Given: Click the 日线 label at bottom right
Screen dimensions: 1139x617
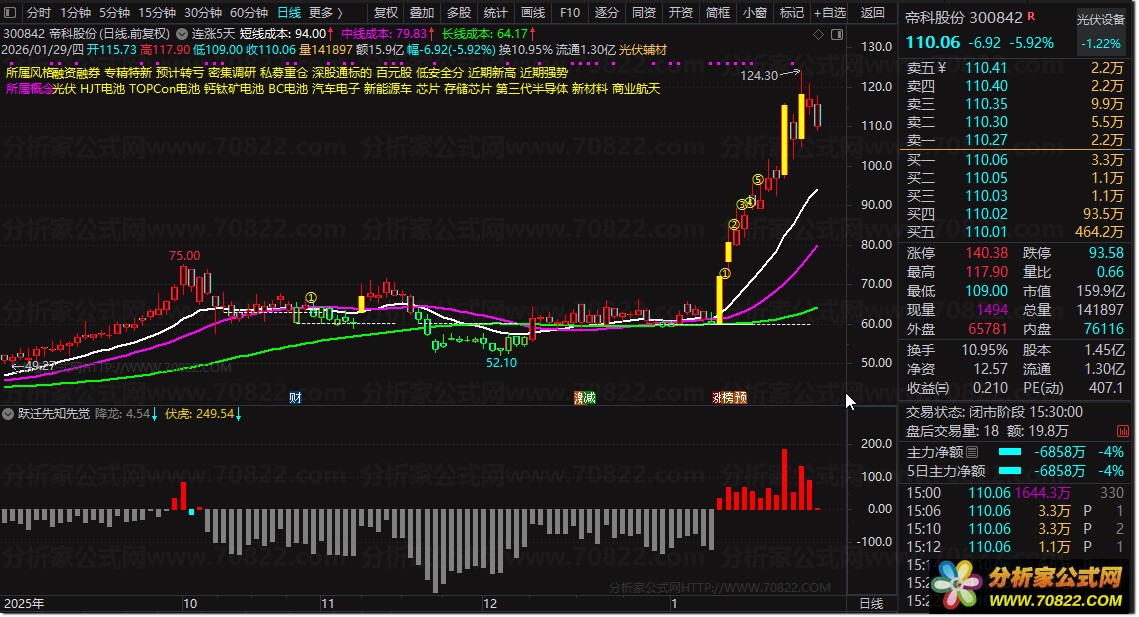Looking at the screenshot, I should [x=871, y=603].
